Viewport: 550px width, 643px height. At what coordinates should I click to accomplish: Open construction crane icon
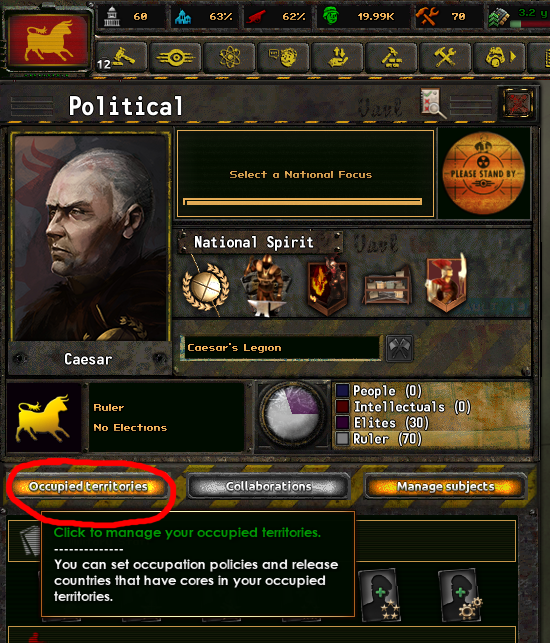[x=391, y=57]
